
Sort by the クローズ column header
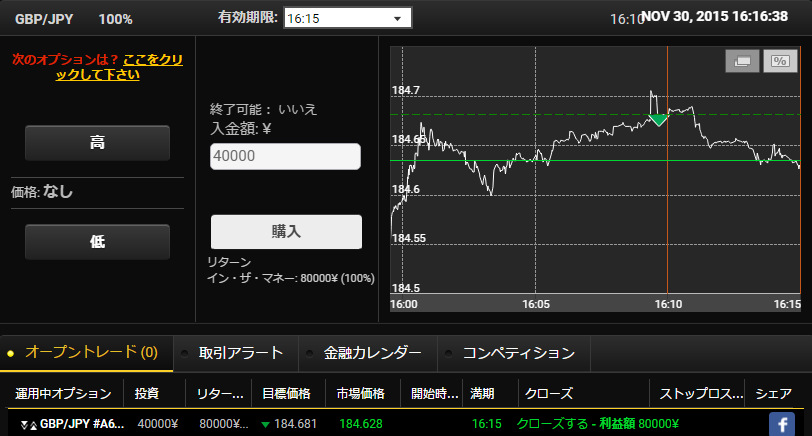click(x=549, y=394)
